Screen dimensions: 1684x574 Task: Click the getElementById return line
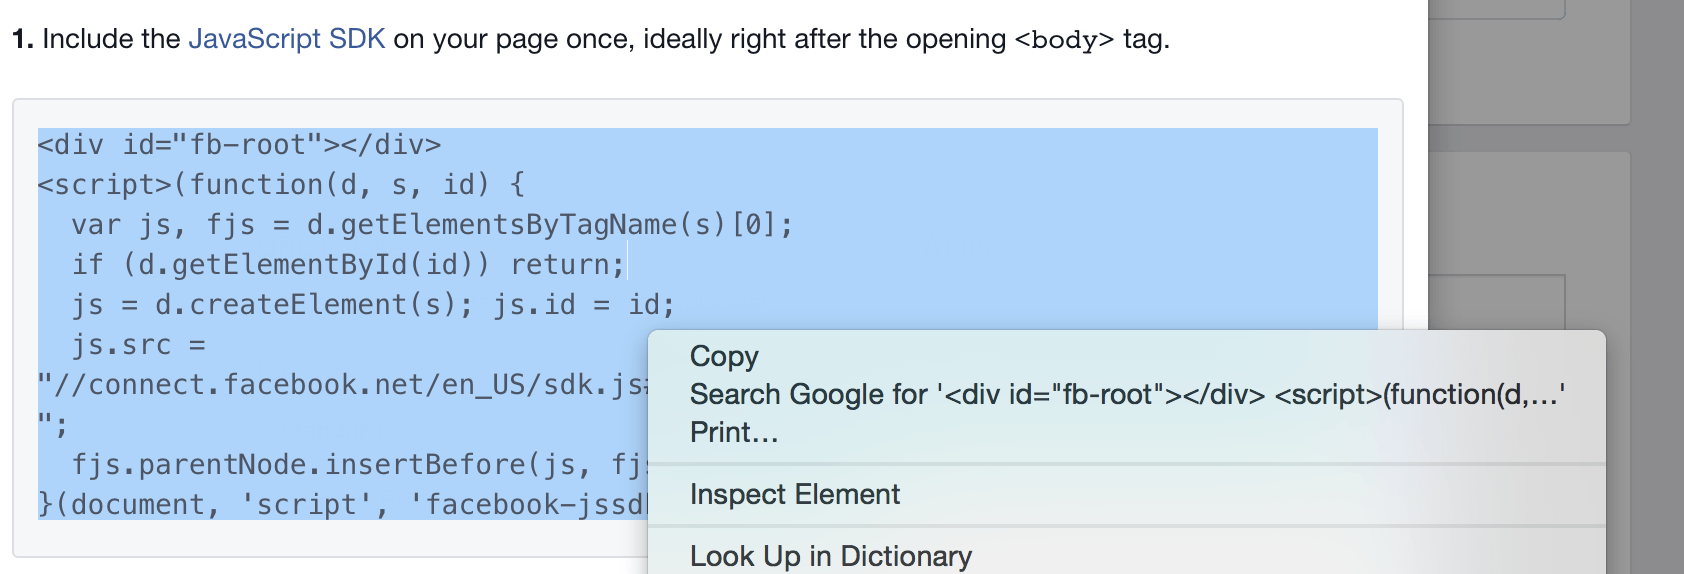click(348, 265)
